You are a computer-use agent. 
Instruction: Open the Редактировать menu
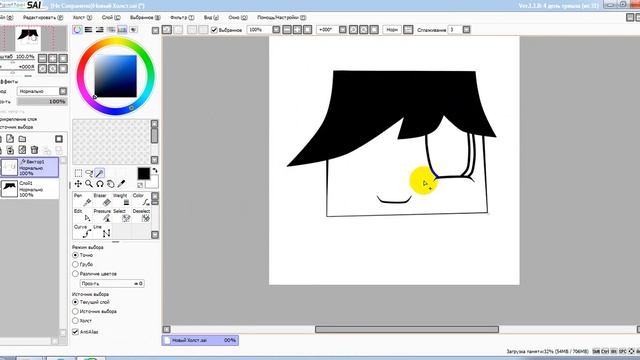[43, 18]
